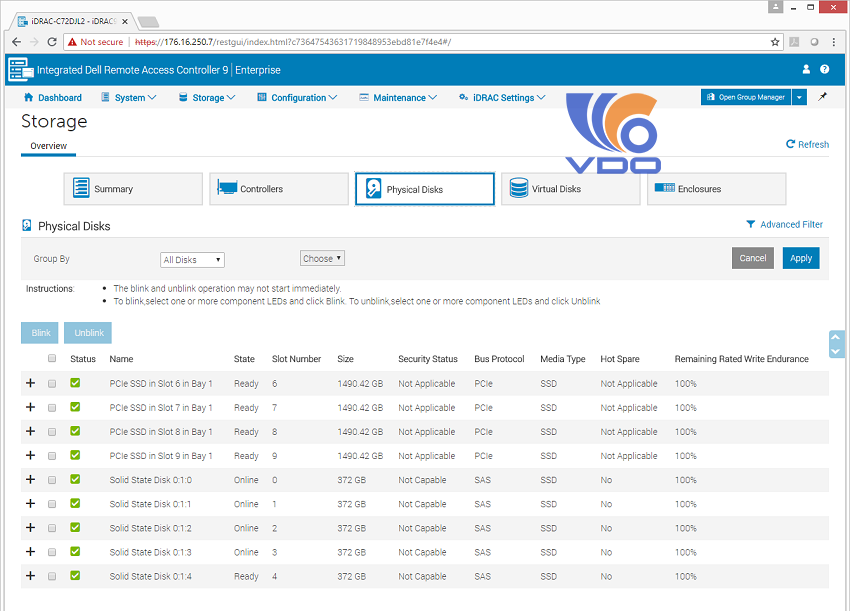Image resolution: width=850 pixels, height=611 pixels.
Task: Sort table by Media Type column header
Action: click(x=563, y=359)
